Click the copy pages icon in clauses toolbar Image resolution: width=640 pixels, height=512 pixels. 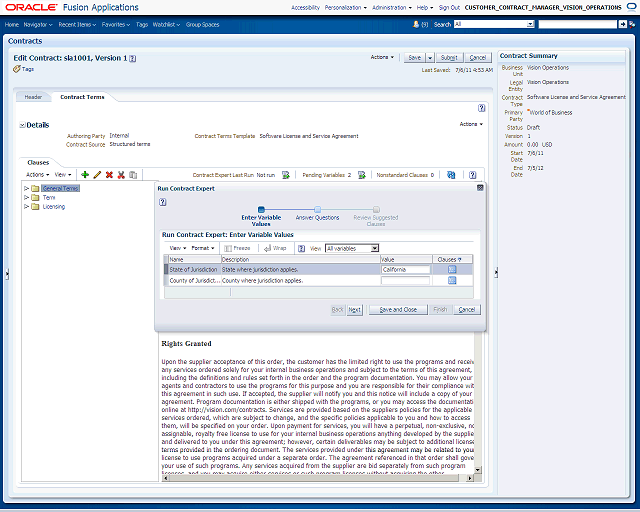[133, 175]
